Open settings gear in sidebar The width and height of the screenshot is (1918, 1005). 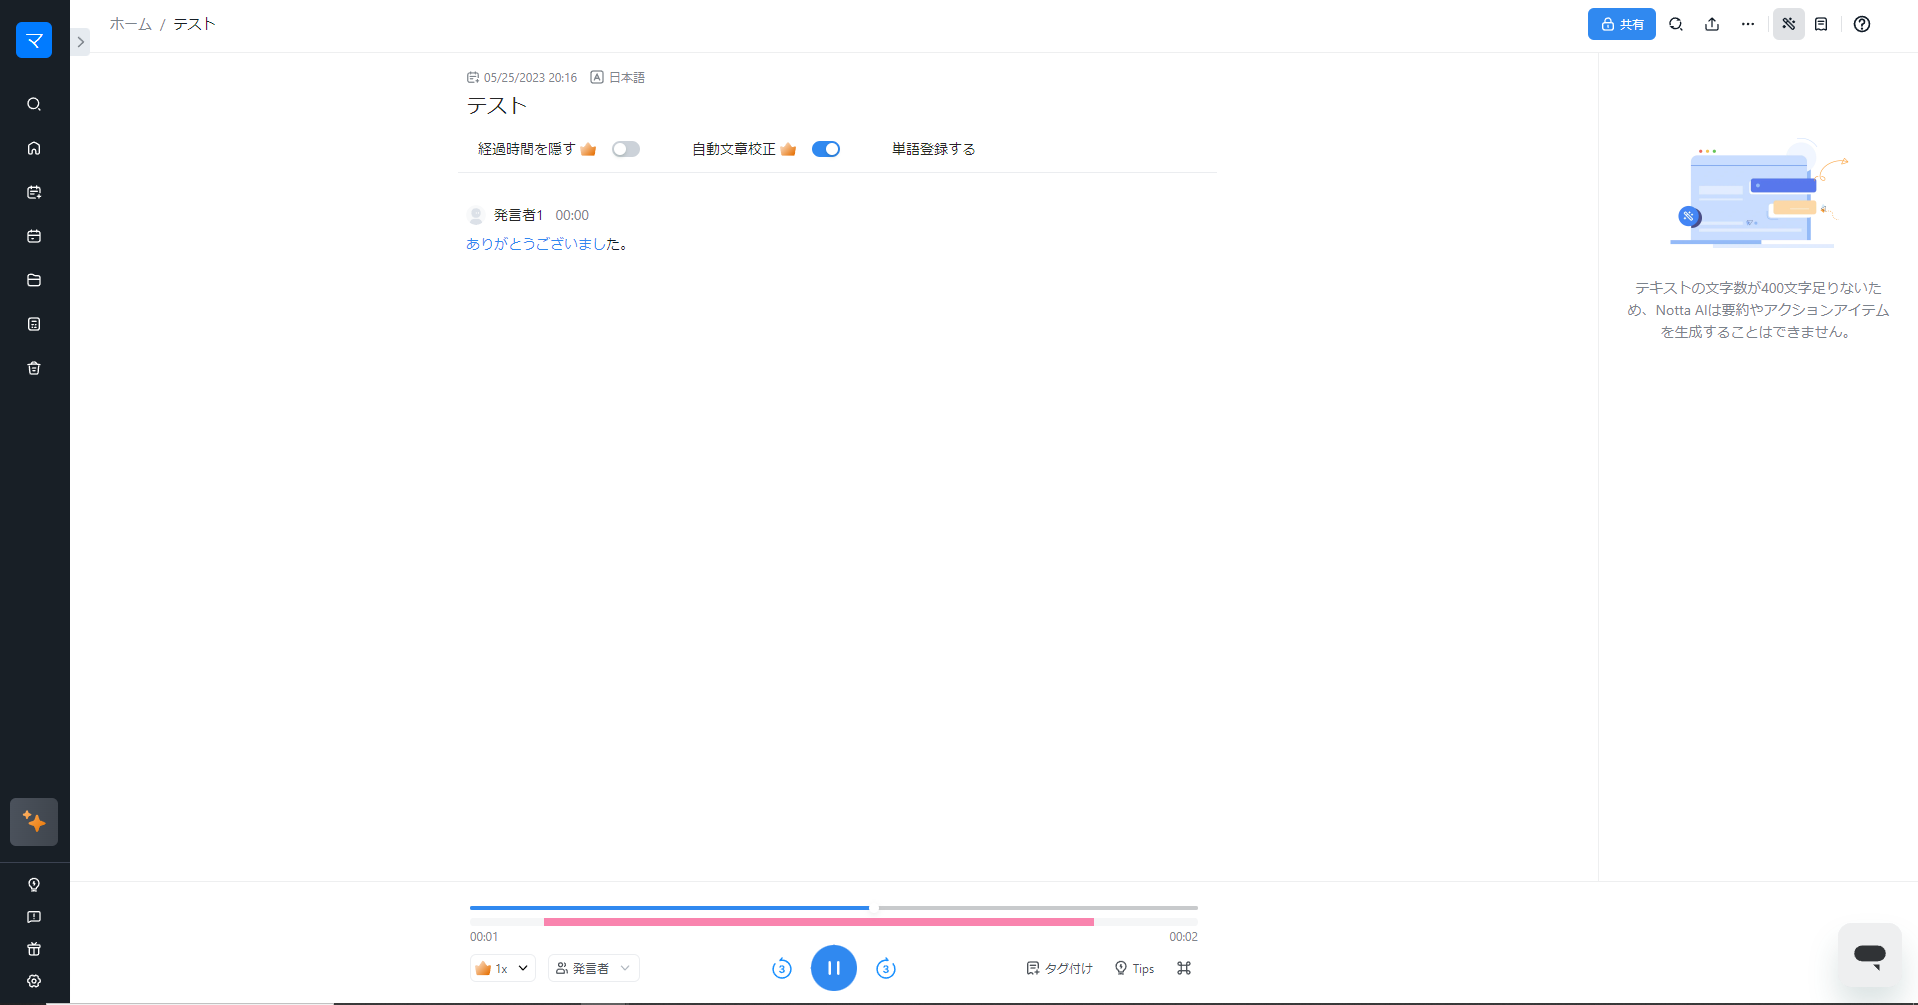34,981
